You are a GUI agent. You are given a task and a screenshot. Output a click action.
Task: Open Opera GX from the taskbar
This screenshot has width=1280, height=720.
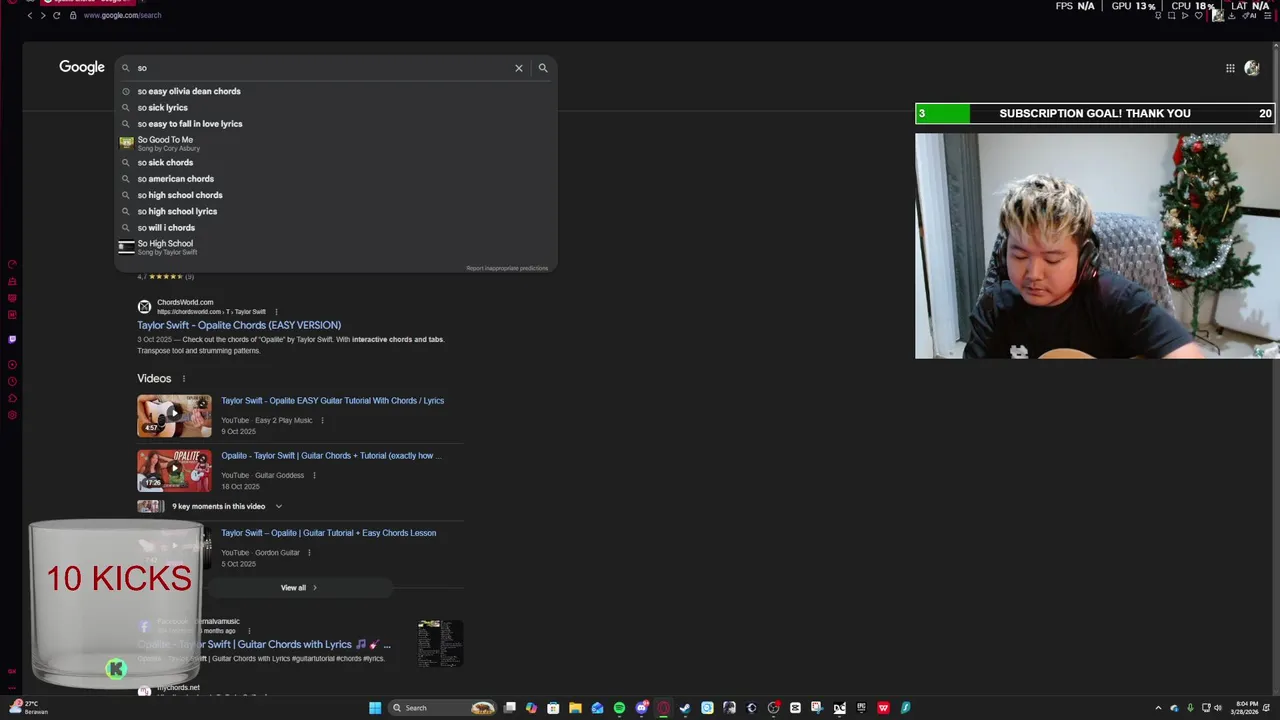click(x=663, y=708)
